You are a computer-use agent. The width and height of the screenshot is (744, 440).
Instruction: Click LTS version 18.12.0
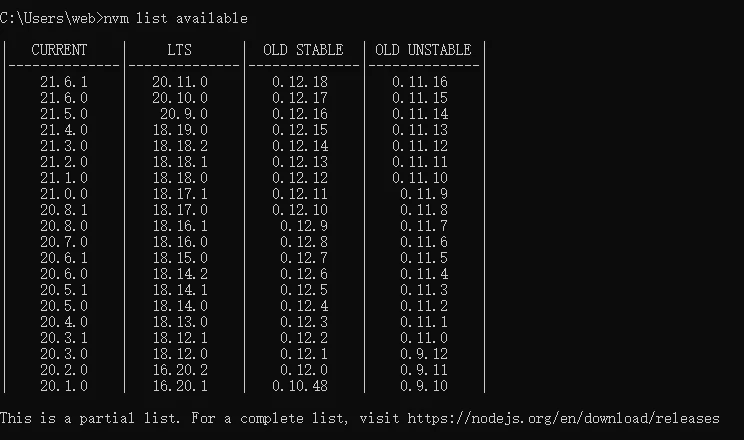point(180,354)
